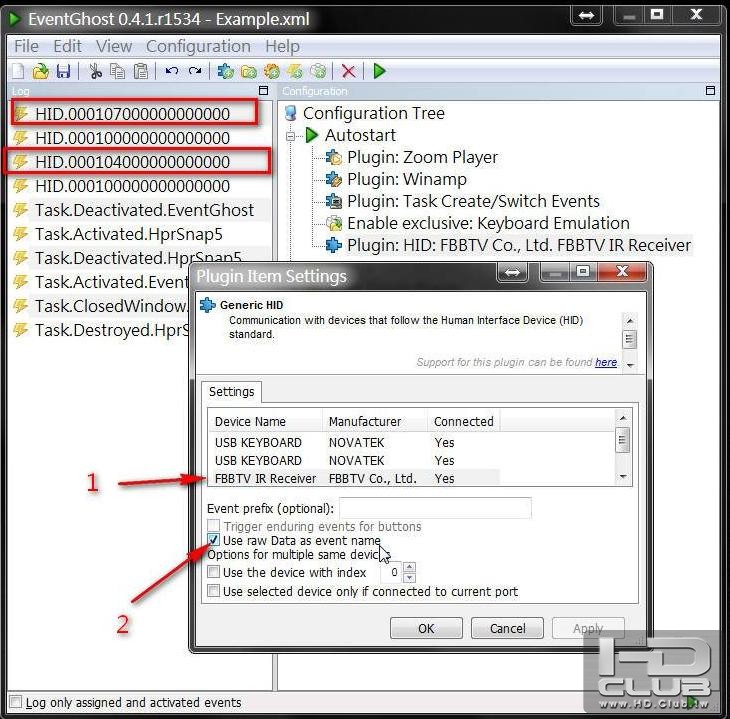
Task: Click the Copy toolbar icon
Action: tap(117, 71)
